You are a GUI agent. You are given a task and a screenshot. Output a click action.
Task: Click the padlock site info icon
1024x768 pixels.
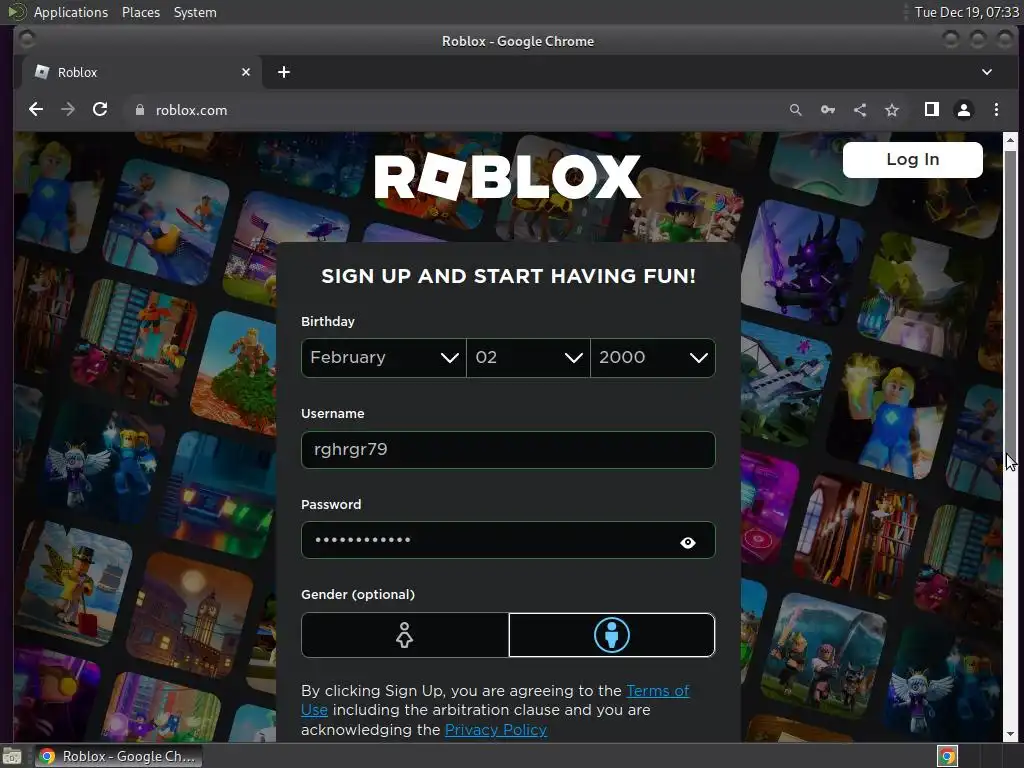click(x=139, y=110)
